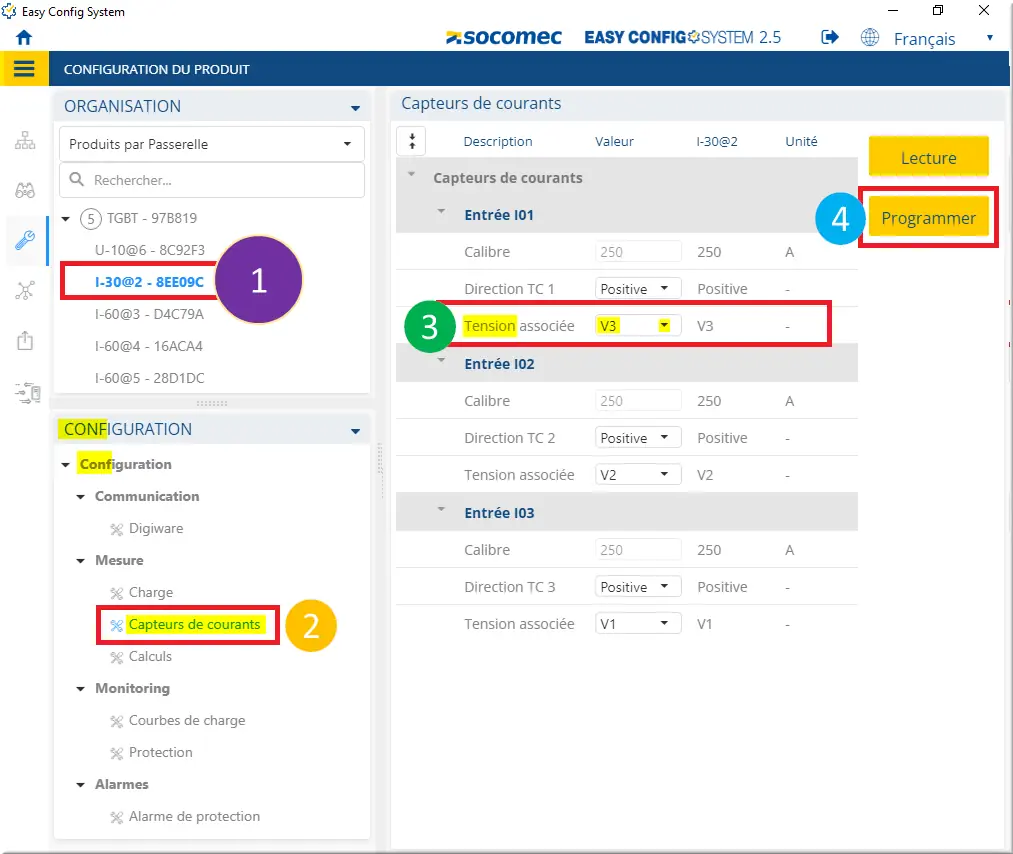
Task: Click the Charge tool icon
Action: point(116,593)
